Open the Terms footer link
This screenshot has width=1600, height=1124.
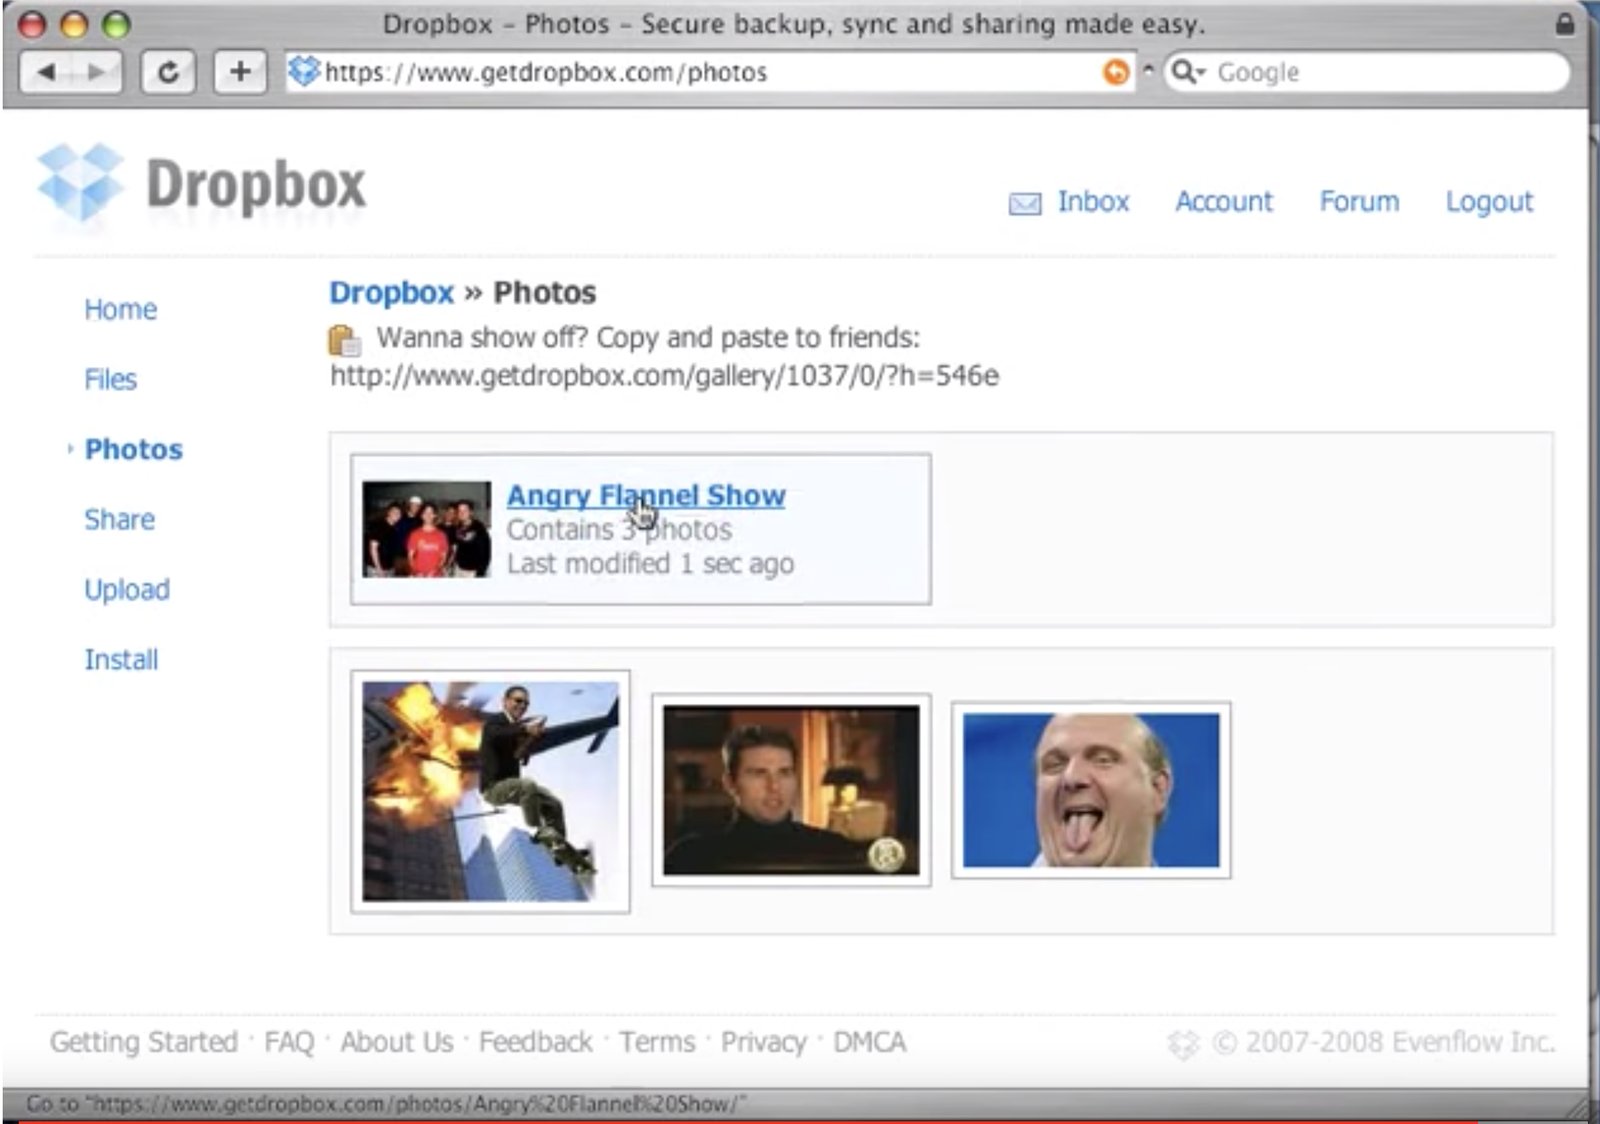[x=656, y=1042]
